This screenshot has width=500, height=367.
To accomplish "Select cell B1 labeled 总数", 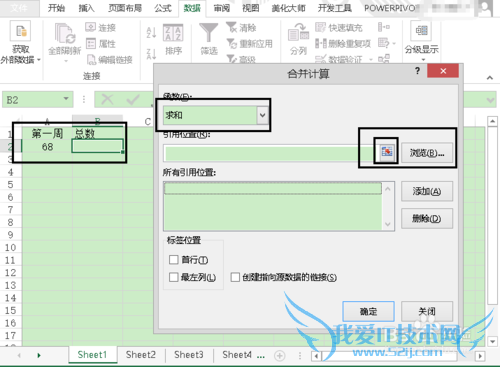I will pyautogui.click(x=97, y=134).
